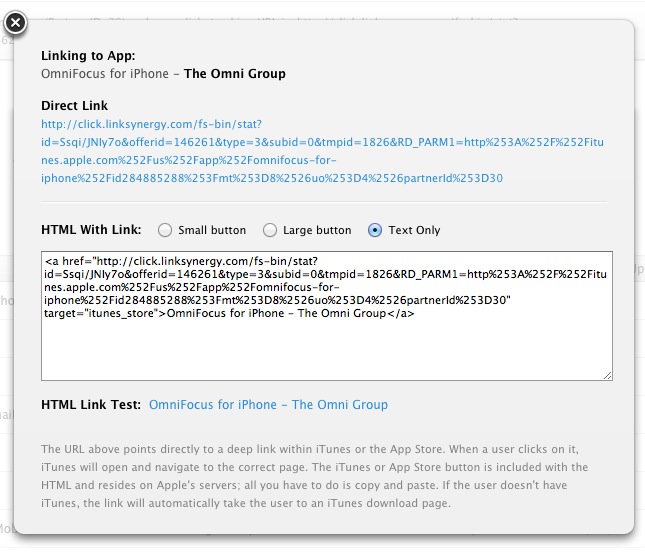Viewport: 645px width, 552px height.
Task: Click 'The Omni Group' bold text
Action: coord(235,74)
